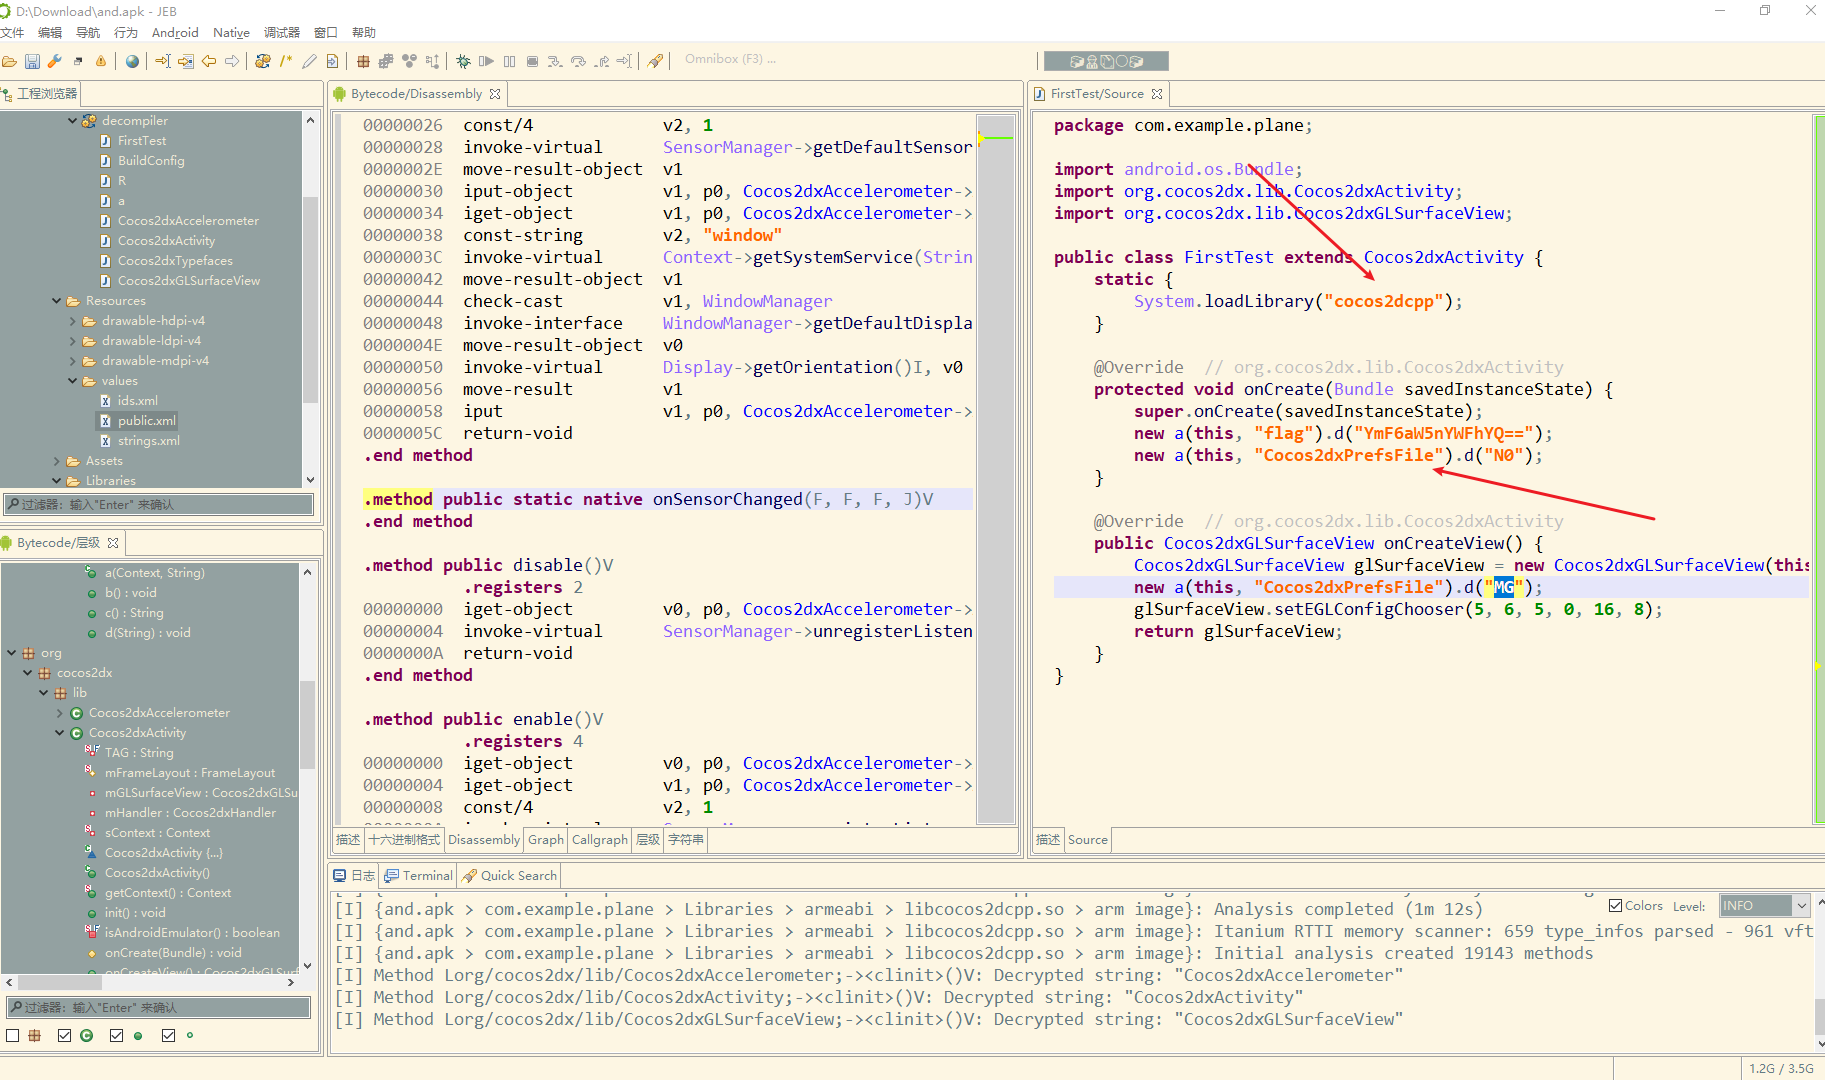The image size is (1825, 1080).
Task: Click the hierarchy horizontal scrollbar thumb
Action: [x=60, y=983]
